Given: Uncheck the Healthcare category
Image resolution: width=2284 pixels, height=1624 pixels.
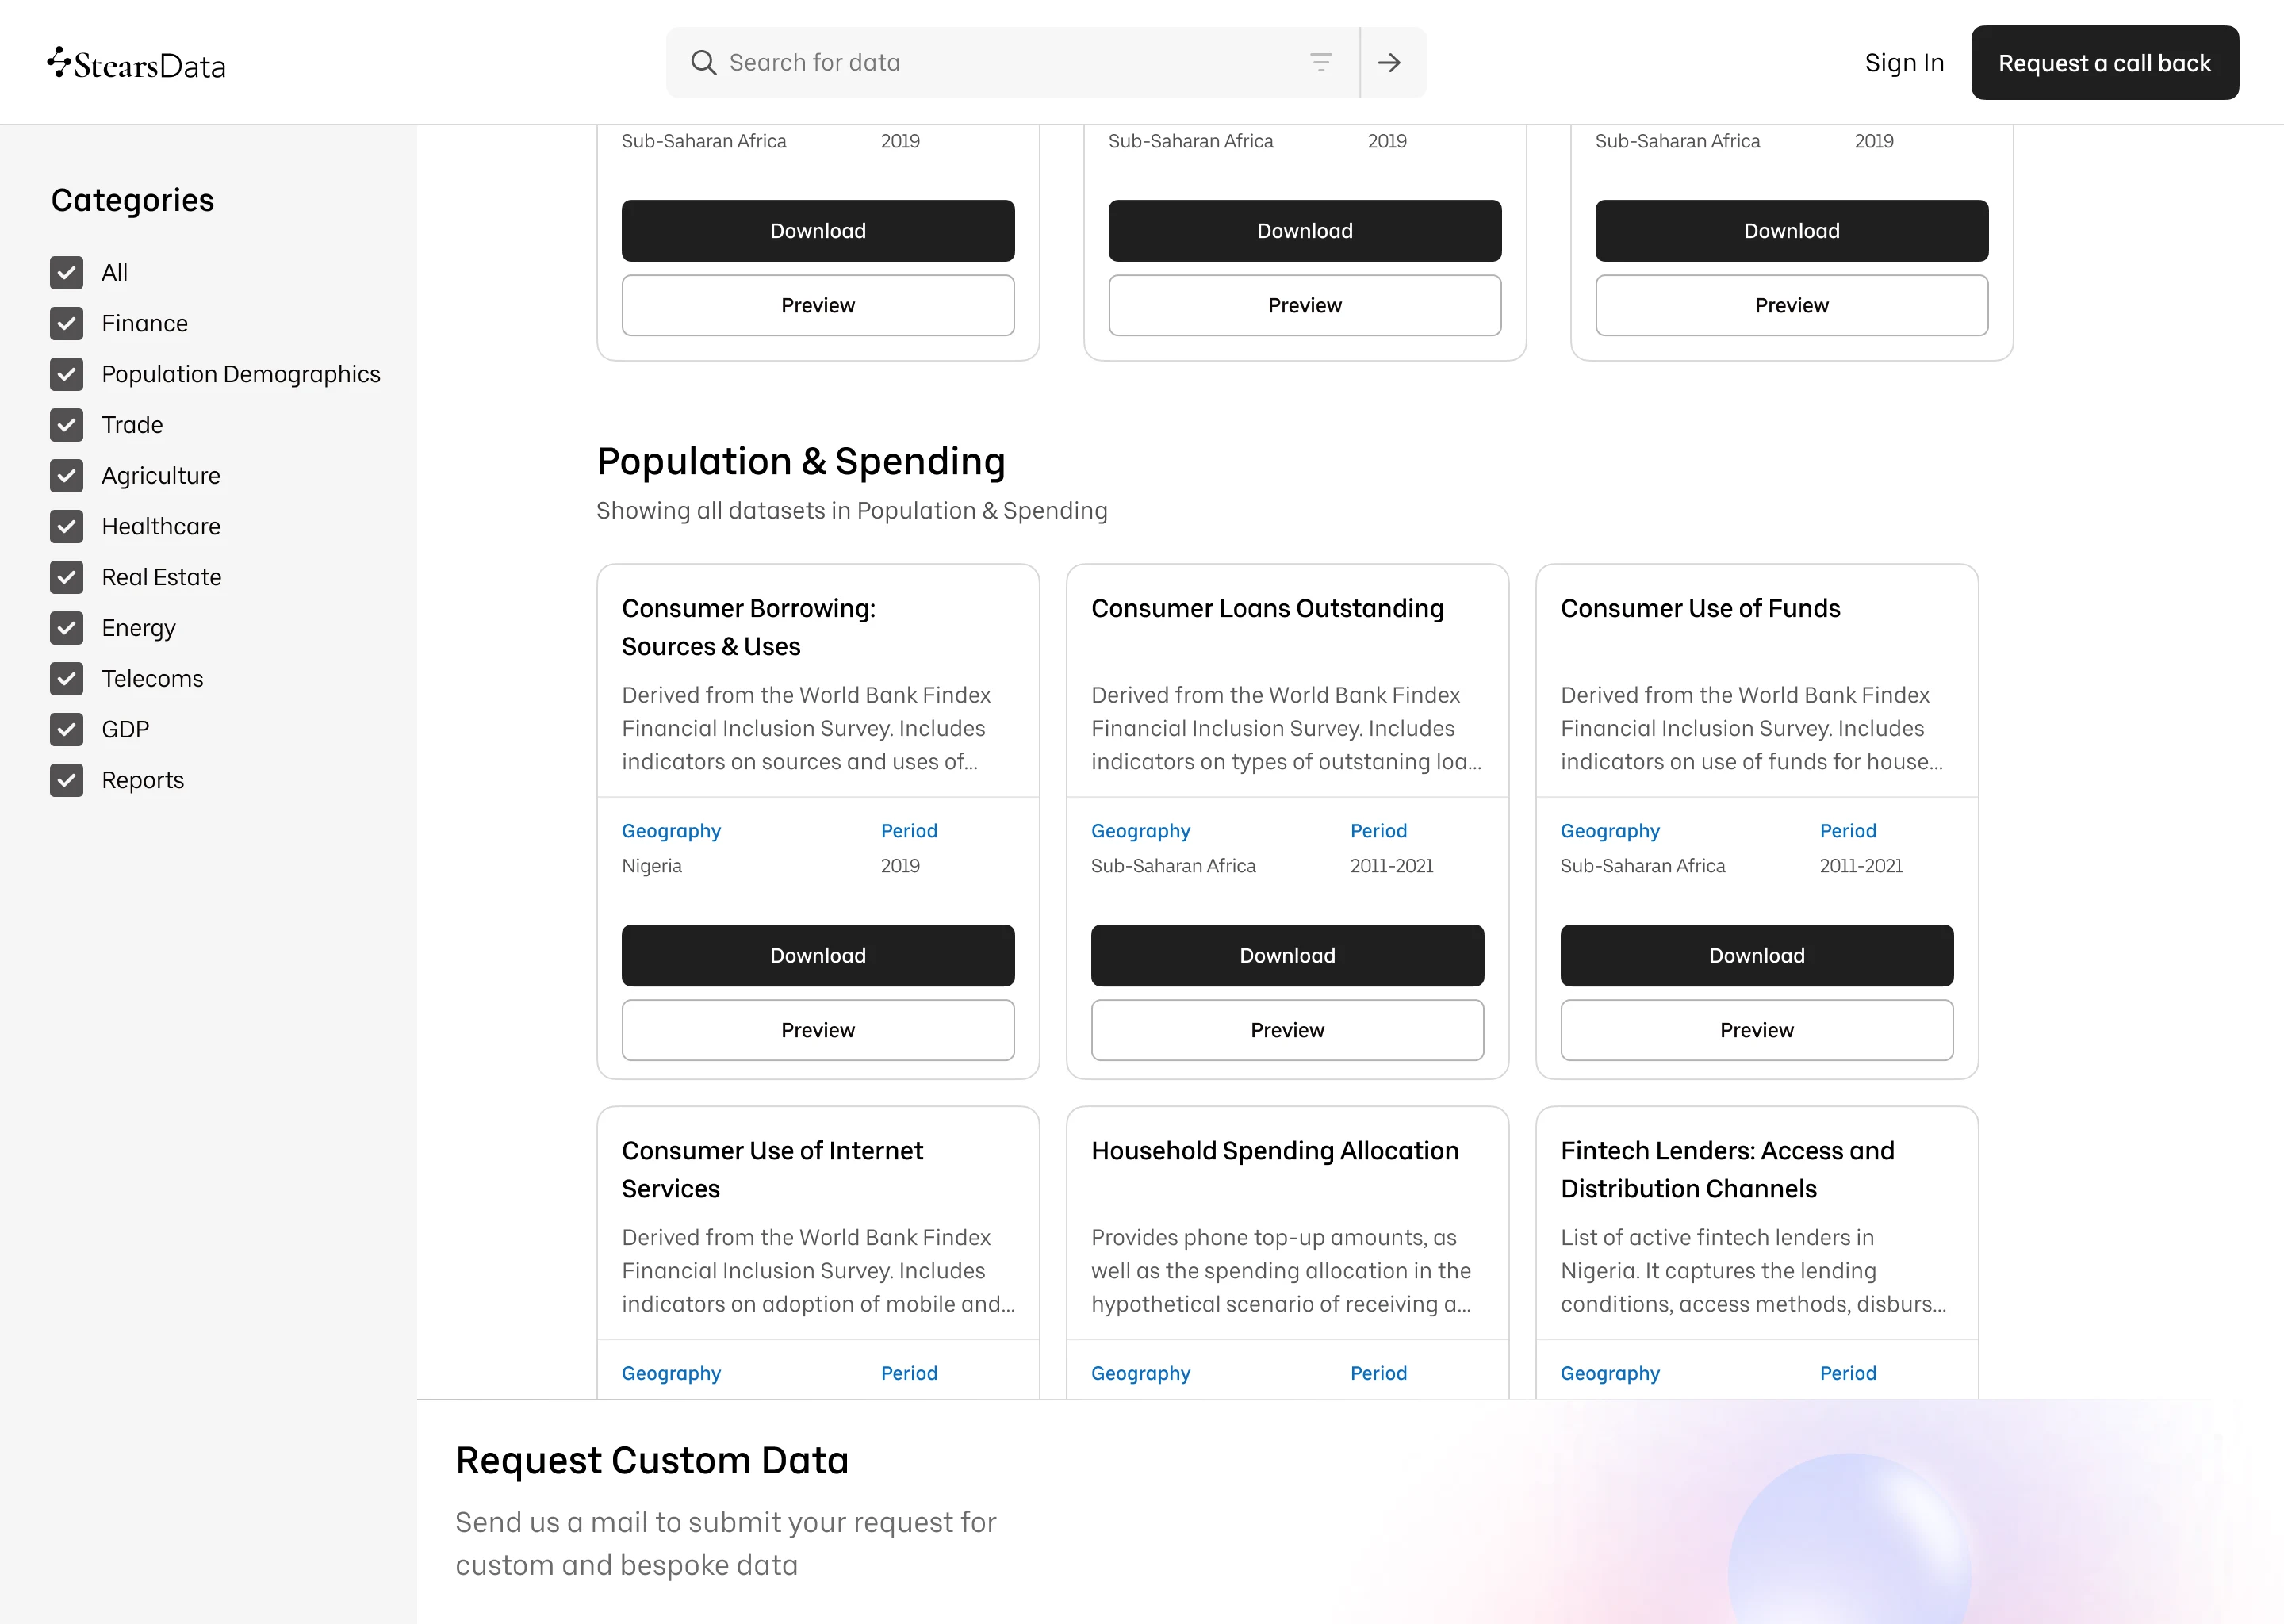Looking at the screenshot, I should click(x=67, y=526).
